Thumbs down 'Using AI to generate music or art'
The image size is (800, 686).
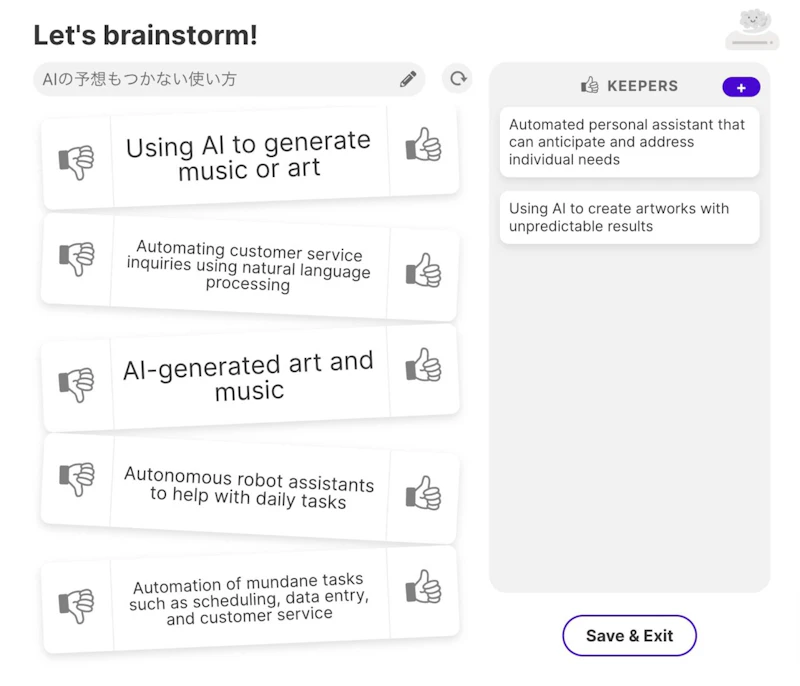point(76,162)
